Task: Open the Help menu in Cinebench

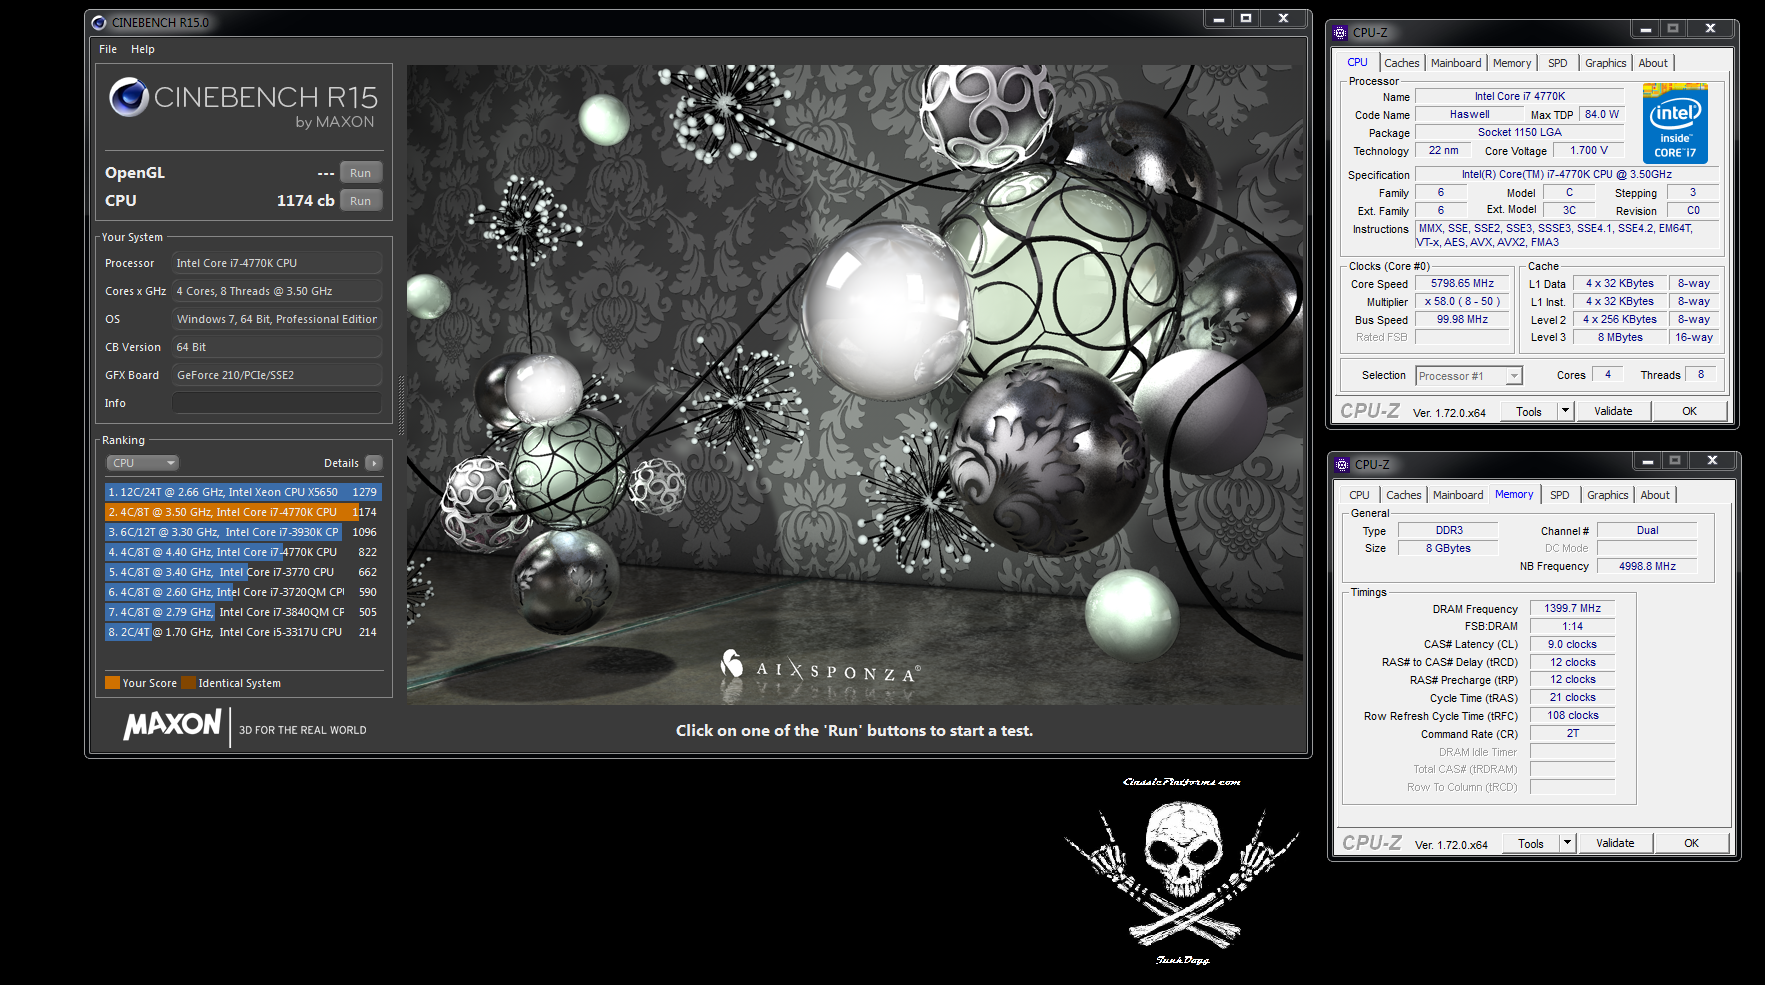Action: 143,49
